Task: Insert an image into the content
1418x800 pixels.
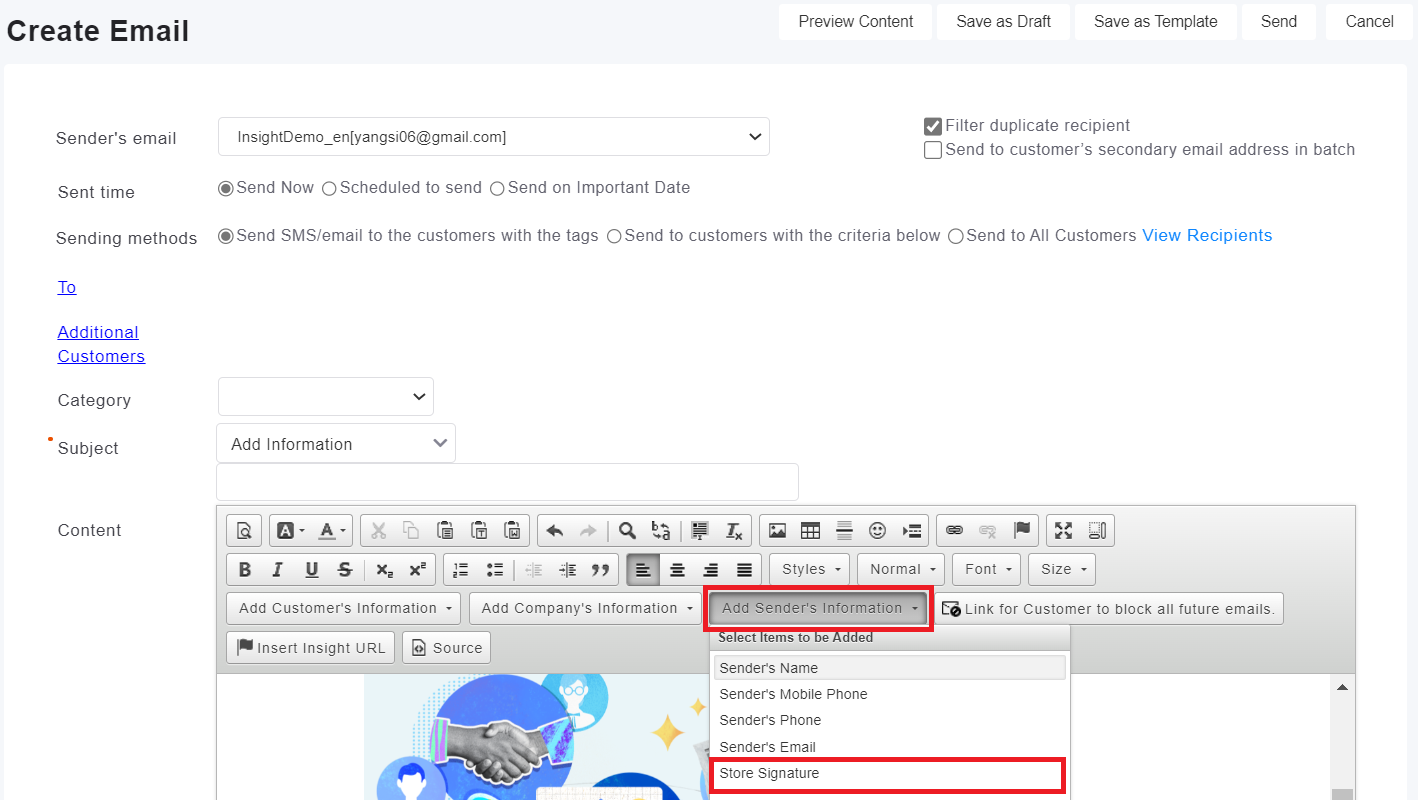Action: point(777,530)
